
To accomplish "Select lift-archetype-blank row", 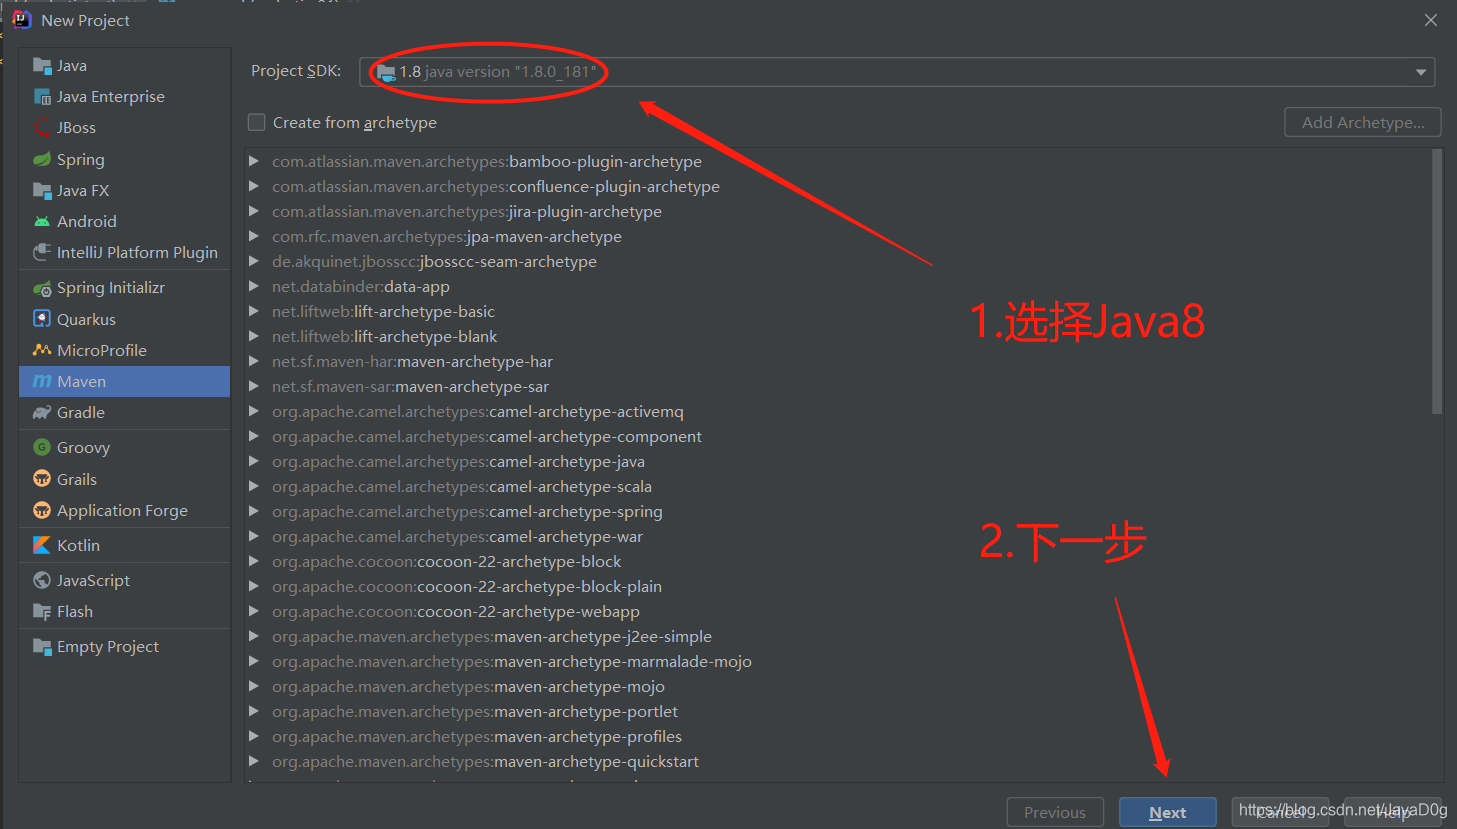I will pos(838,336).
